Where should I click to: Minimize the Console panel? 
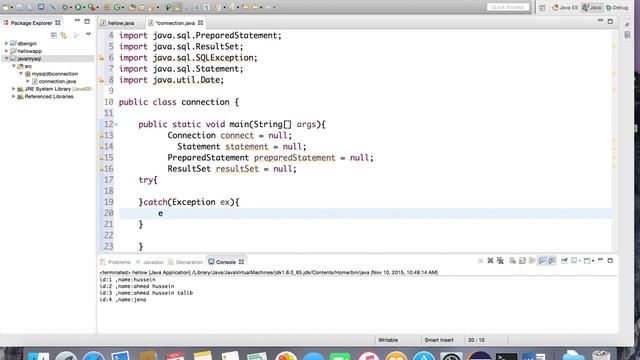pos(600,260)
